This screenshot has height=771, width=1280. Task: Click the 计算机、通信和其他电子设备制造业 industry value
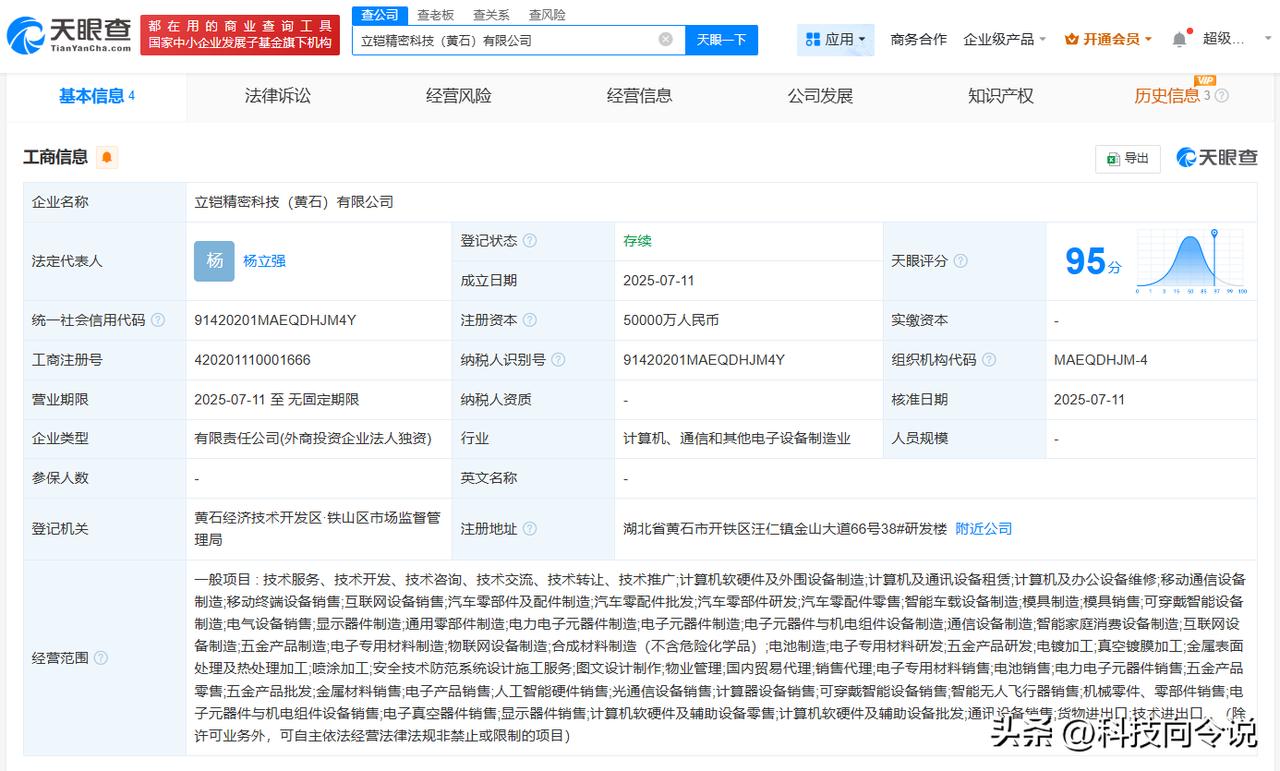point(736,438)
